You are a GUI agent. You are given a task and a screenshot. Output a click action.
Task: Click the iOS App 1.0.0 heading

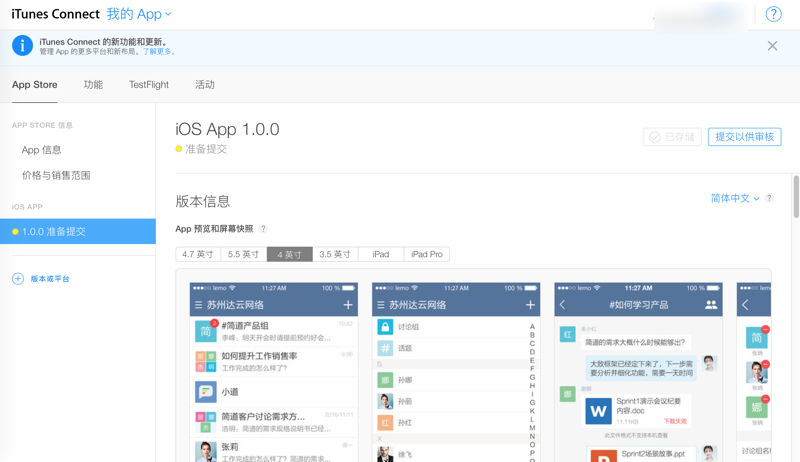[x=227, y=130]
